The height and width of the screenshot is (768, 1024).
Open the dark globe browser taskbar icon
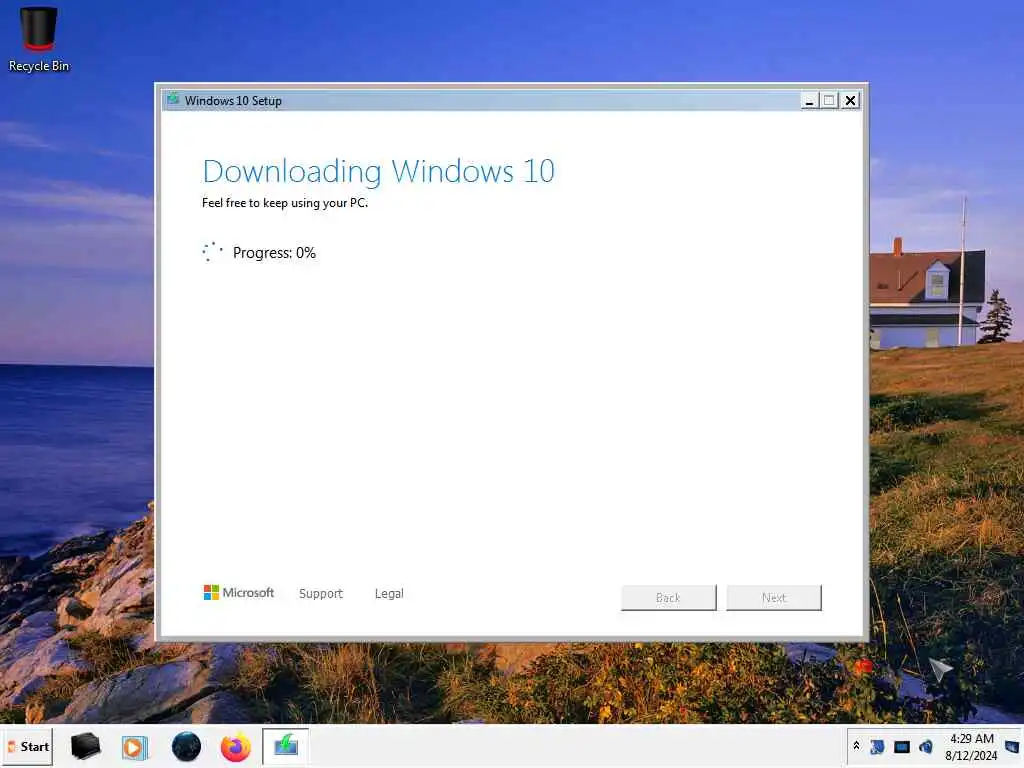186,746
